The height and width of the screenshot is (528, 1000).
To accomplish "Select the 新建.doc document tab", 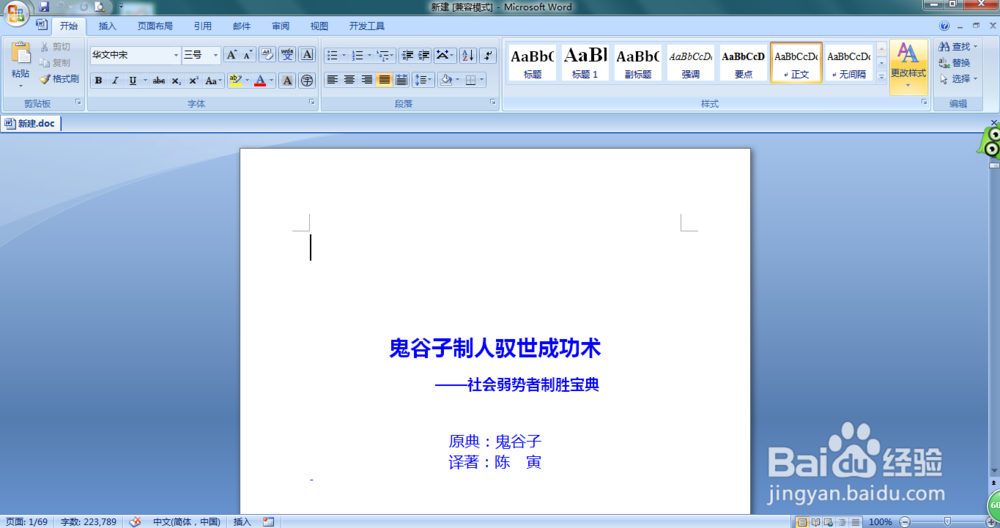I will tap(31, 124).
